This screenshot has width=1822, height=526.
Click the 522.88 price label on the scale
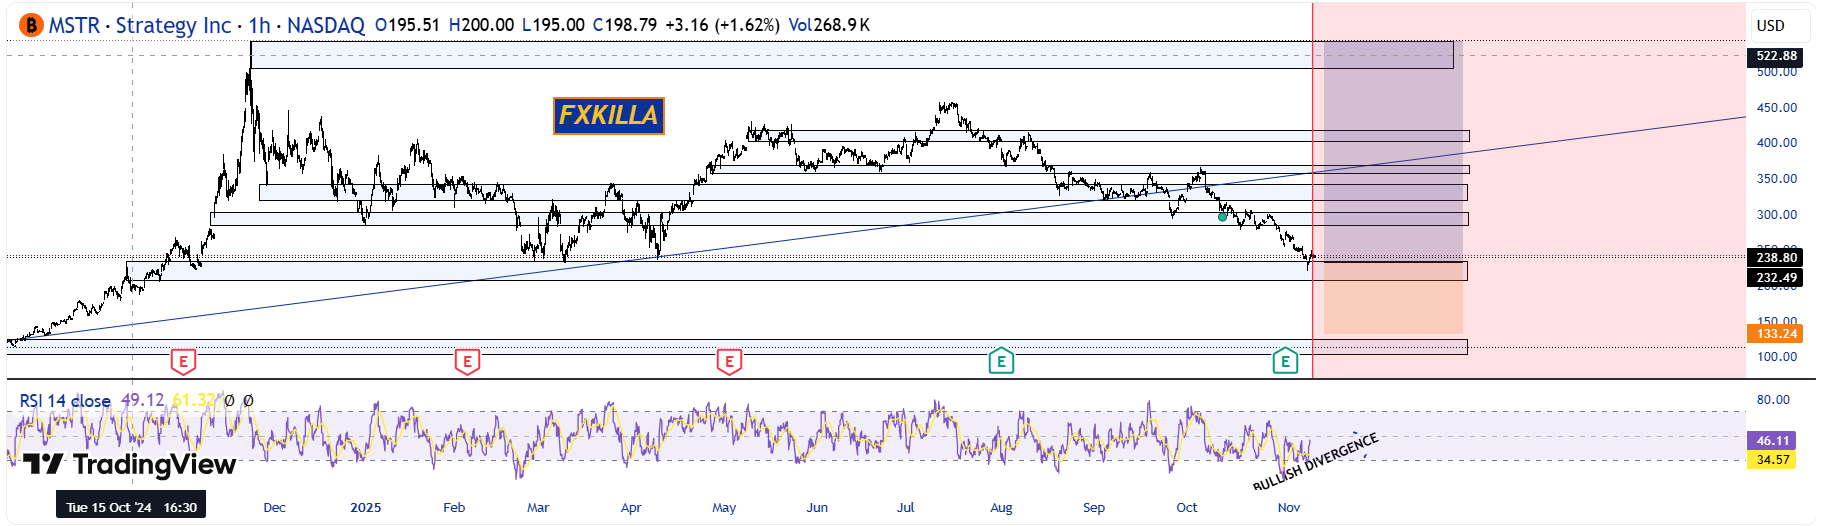click(1776, 56)
